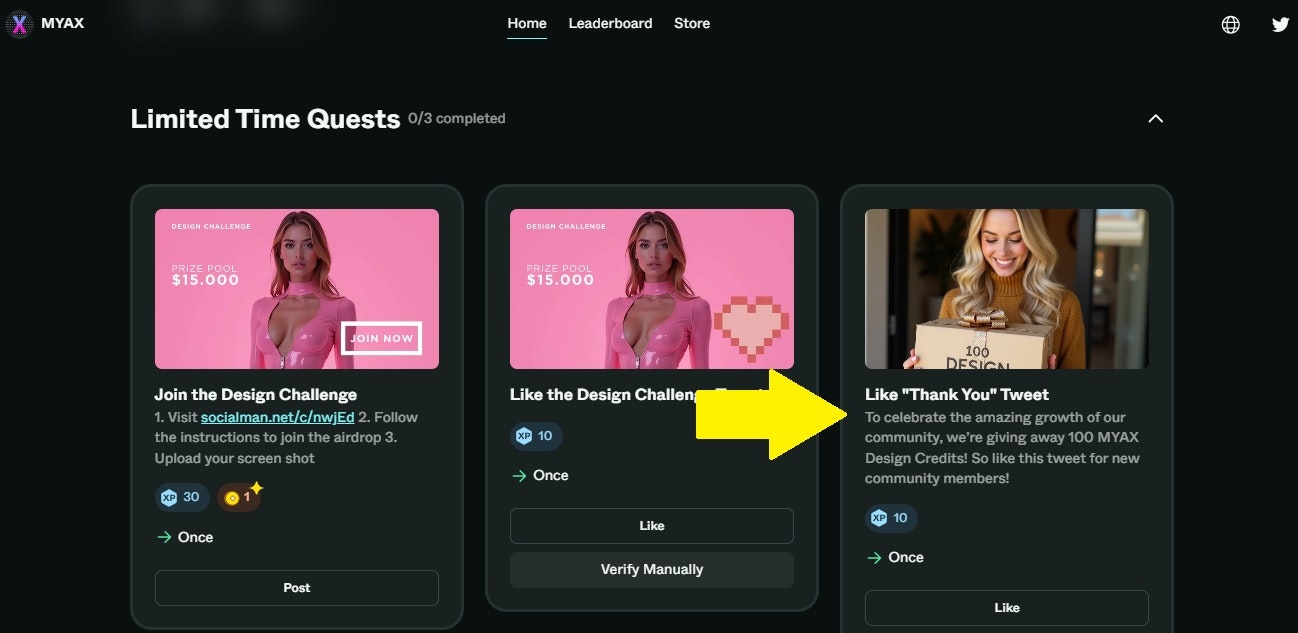Open the Twitter bird icon
Viewport: 1298px width, 633px height.
point(1280,25)
